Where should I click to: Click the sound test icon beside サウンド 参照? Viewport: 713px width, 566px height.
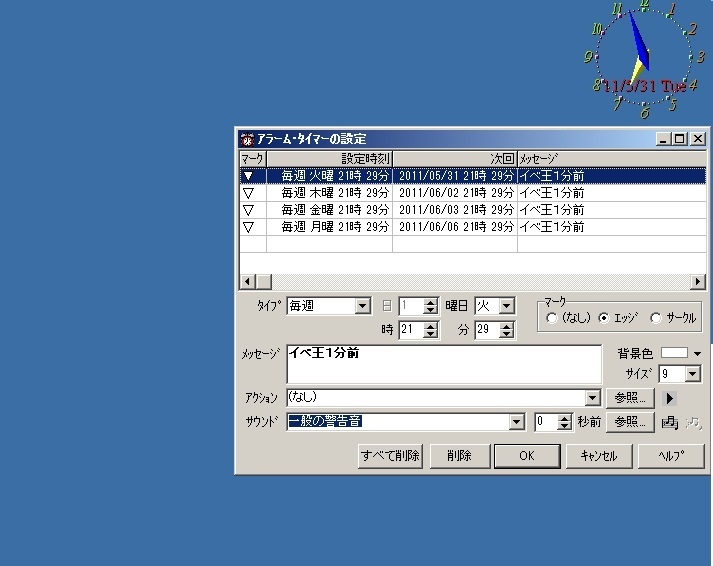pyautogui.click(x=670, y=422)
